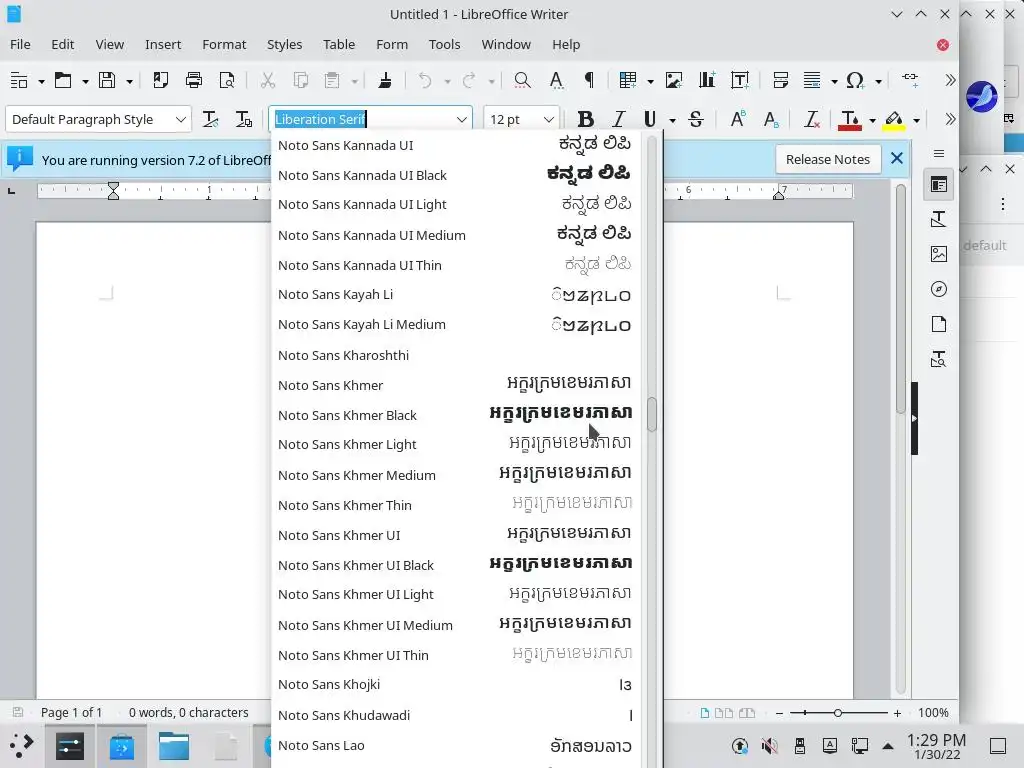
Task: Collapse the Font Name dropdown arrow
Action: click(461, 120)
